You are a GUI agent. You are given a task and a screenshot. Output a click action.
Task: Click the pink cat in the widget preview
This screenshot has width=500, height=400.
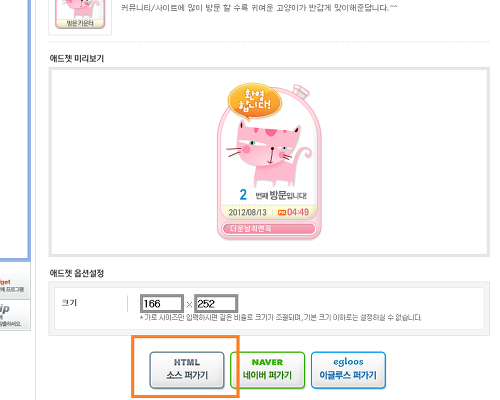[267, 153]
